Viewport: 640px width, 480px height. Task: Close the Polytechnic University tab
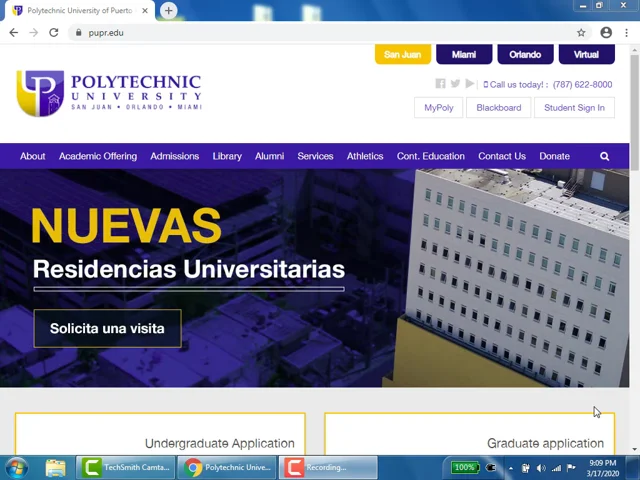point(145,11)
